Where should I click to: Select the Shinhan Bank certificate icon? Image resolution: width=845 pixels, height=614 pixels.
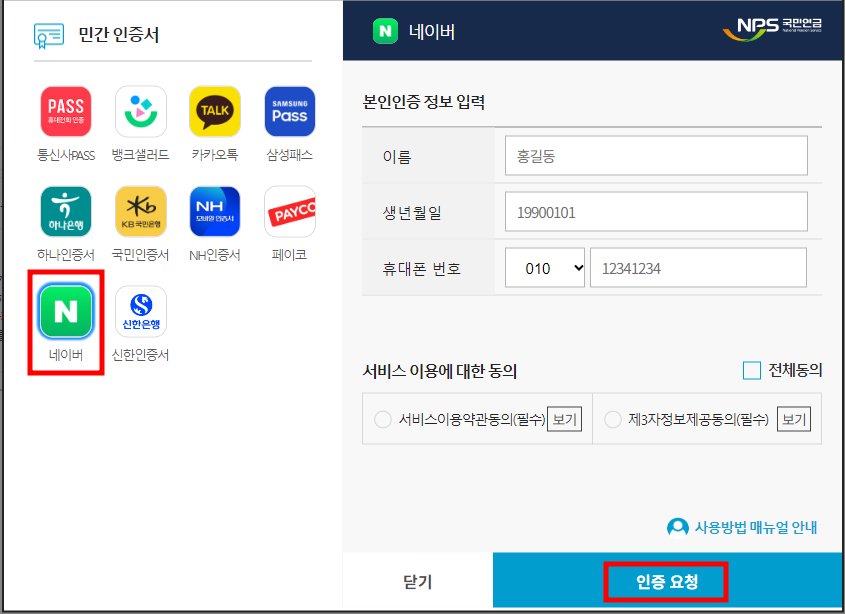tap(140, 311)
